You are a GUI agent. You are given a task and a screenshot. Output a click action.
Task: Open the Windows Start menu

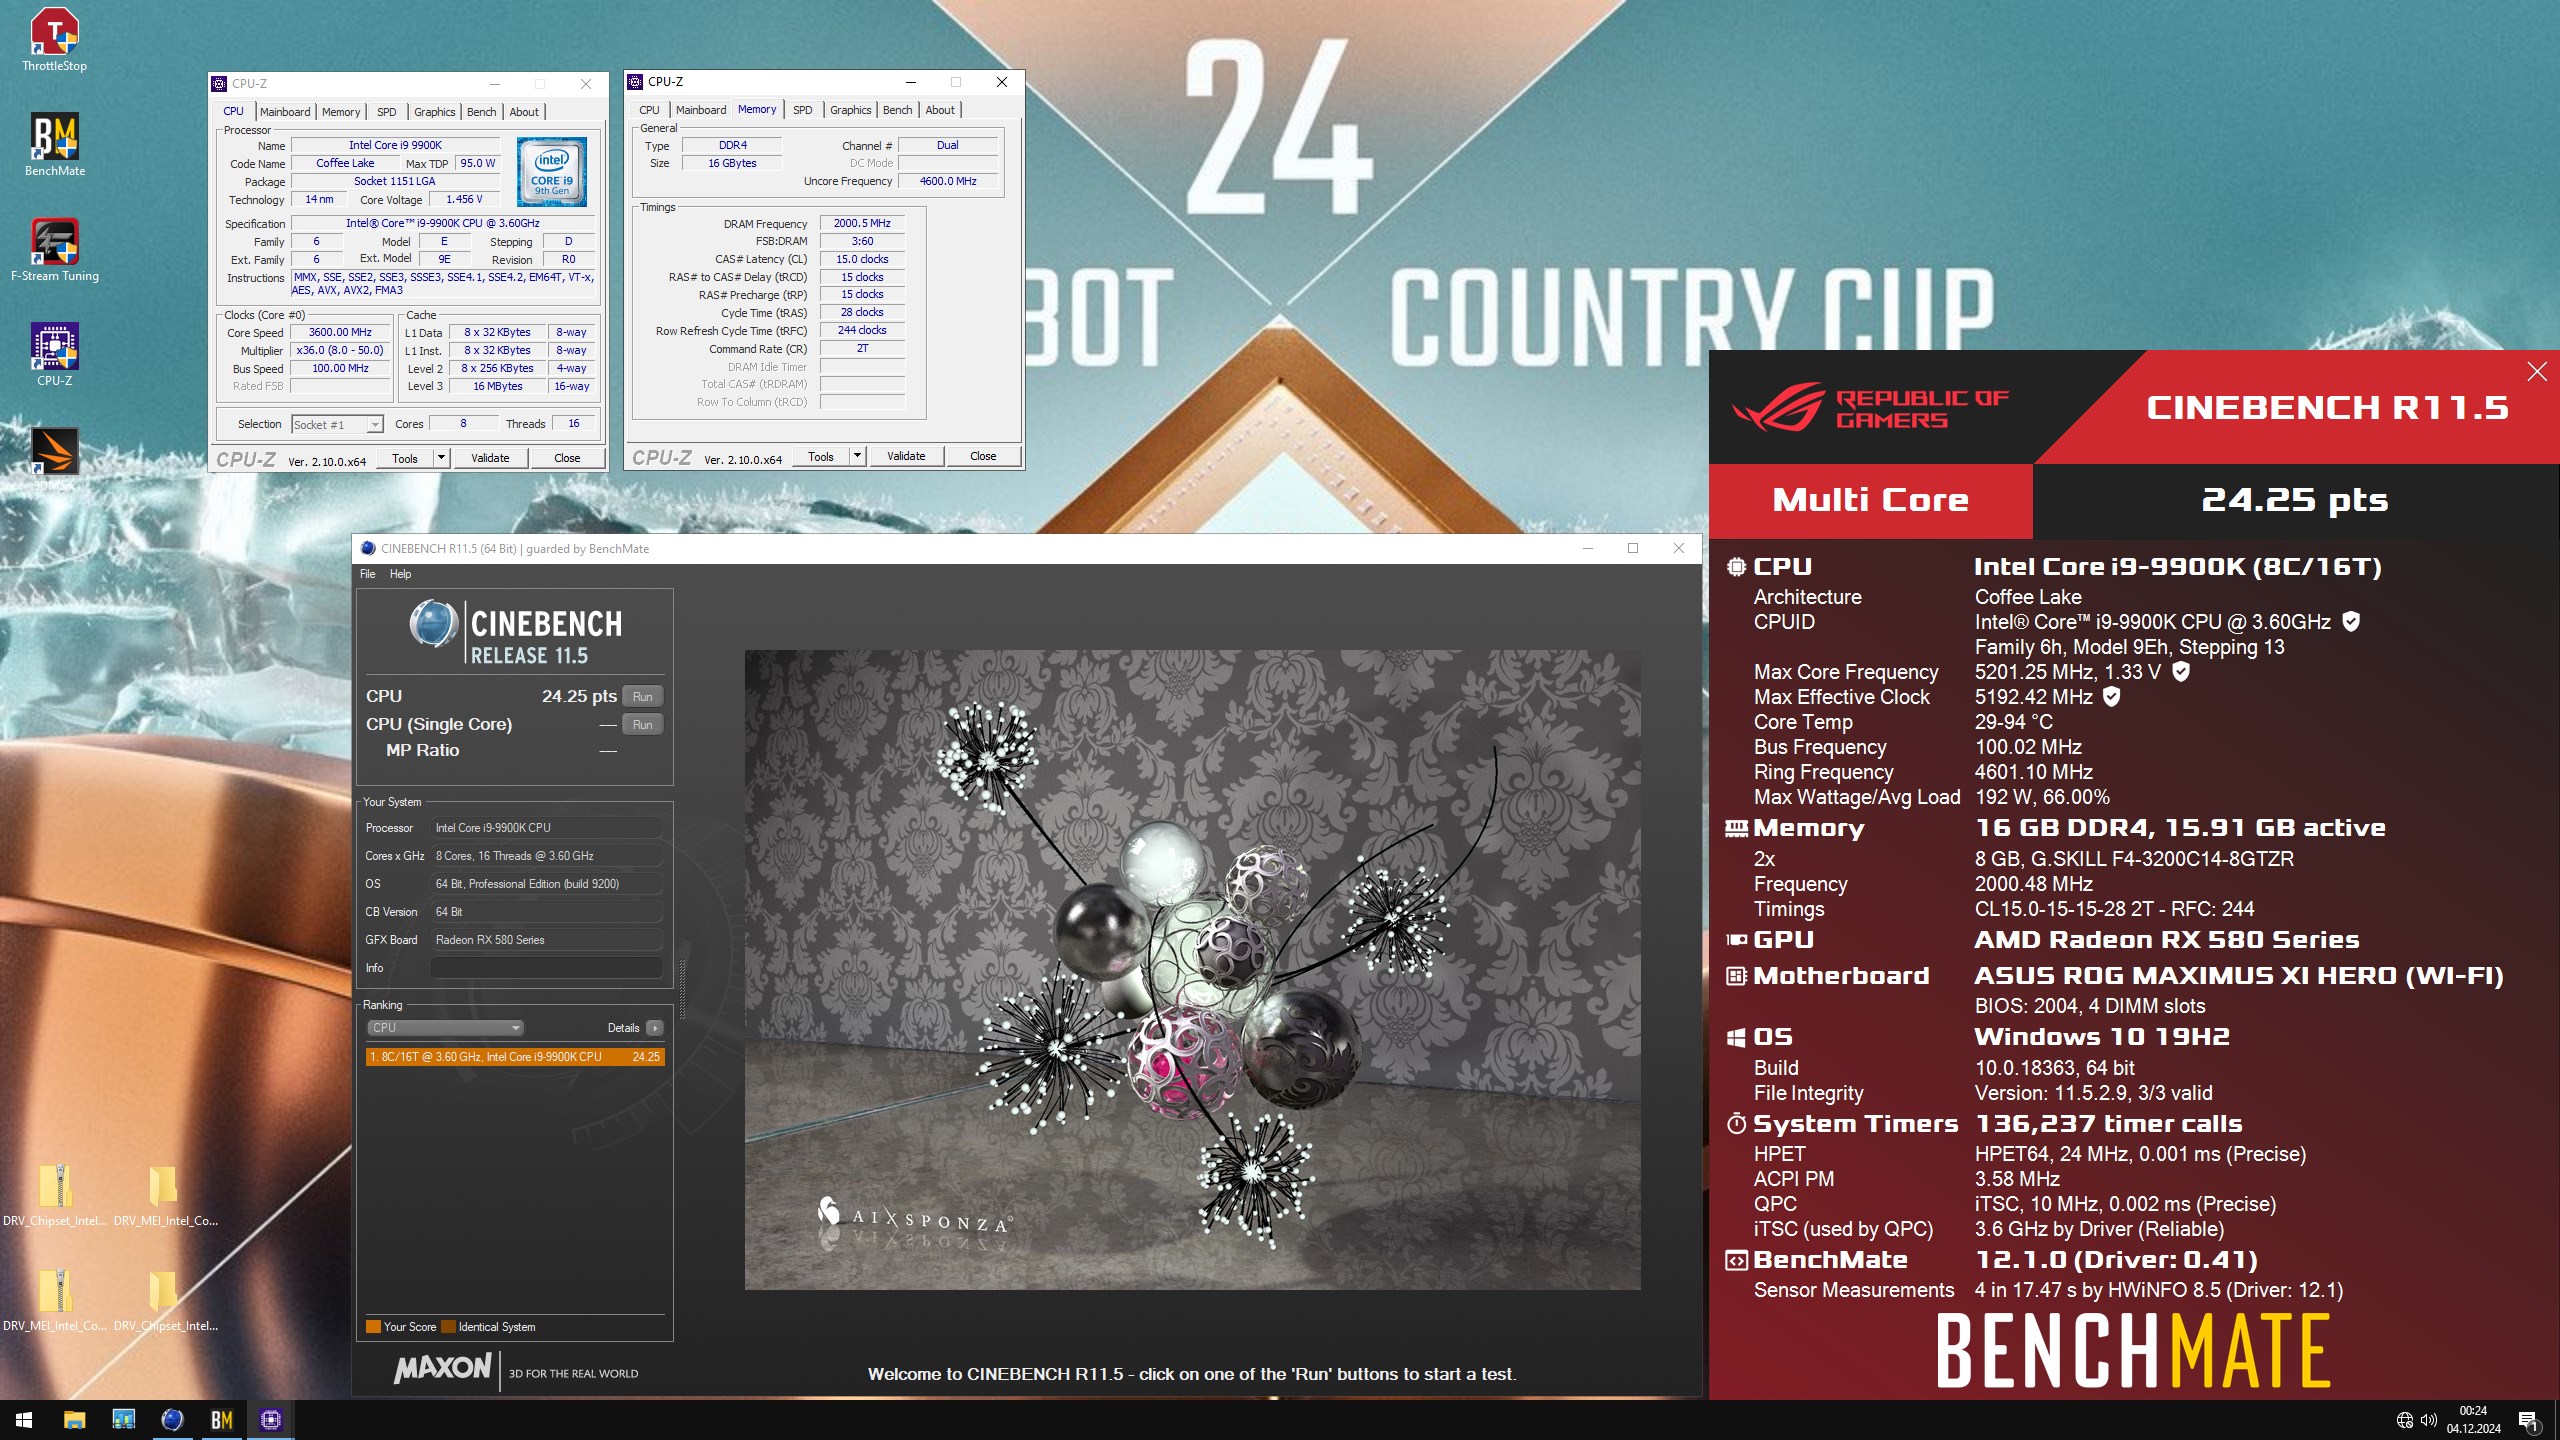coord(24,1419)
